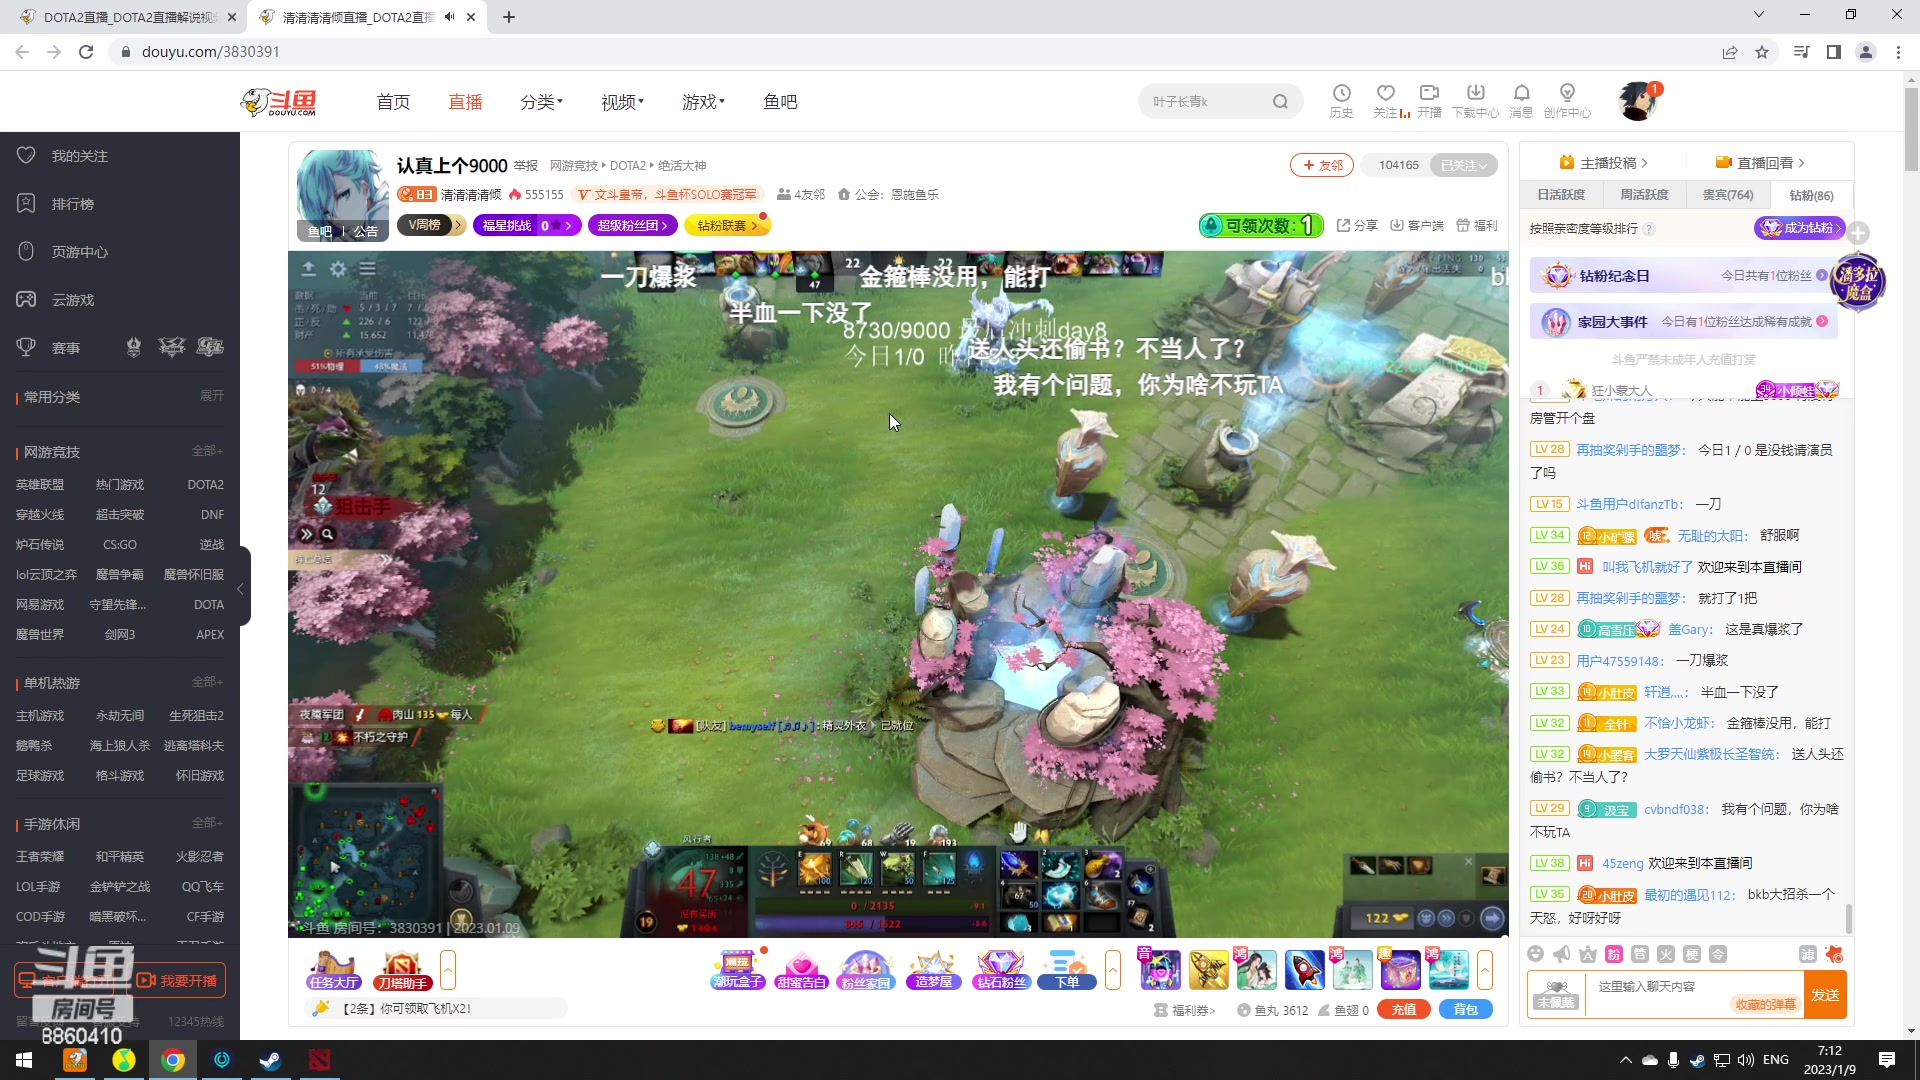
Task: Open 任务大厅 task hall
Action: [x=334, y=970]
